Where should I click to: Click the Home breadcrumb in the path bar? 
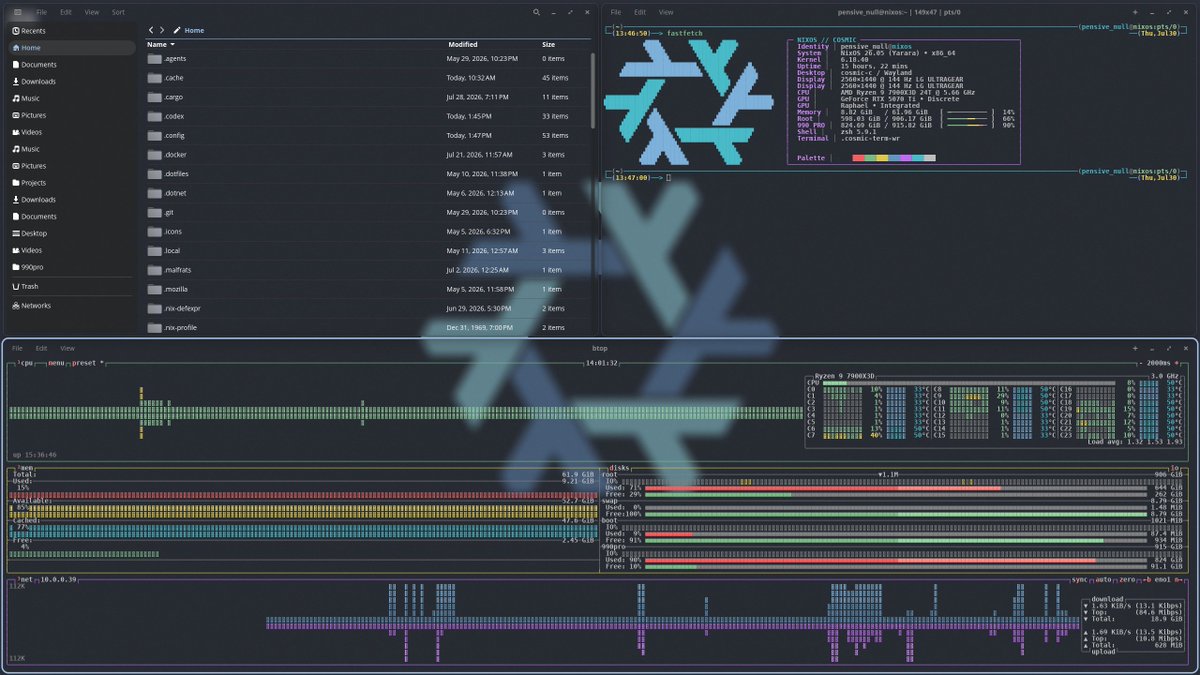pyautogui.click(x=194, y=30)
